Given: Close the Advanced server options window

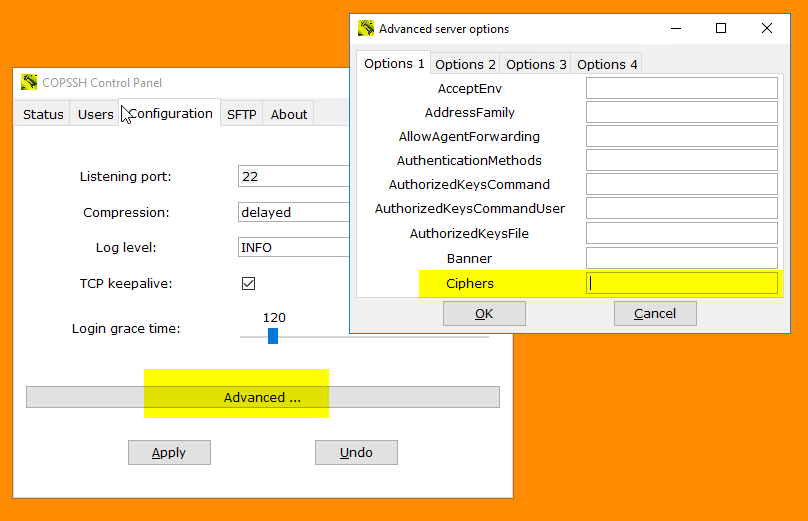Looking at the screenshot, I should (767, 28).
